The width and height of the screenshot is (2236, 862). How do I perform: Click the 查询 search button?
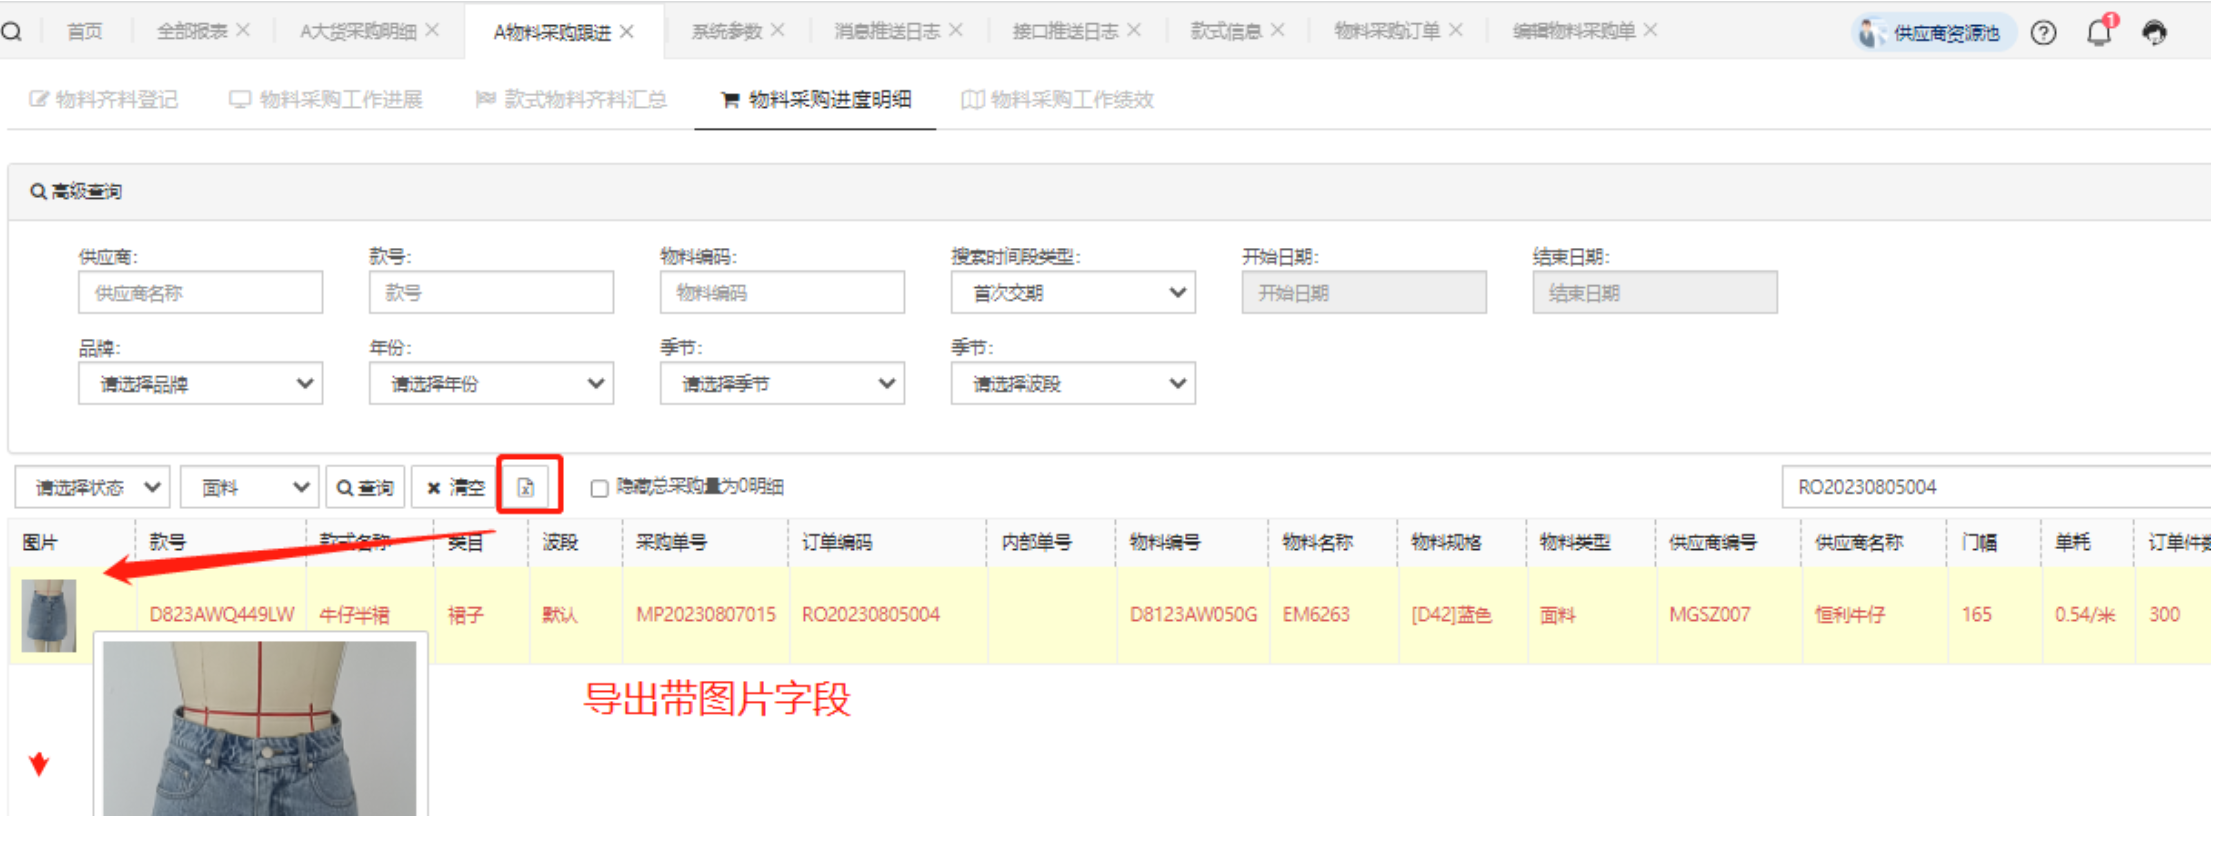365,488
